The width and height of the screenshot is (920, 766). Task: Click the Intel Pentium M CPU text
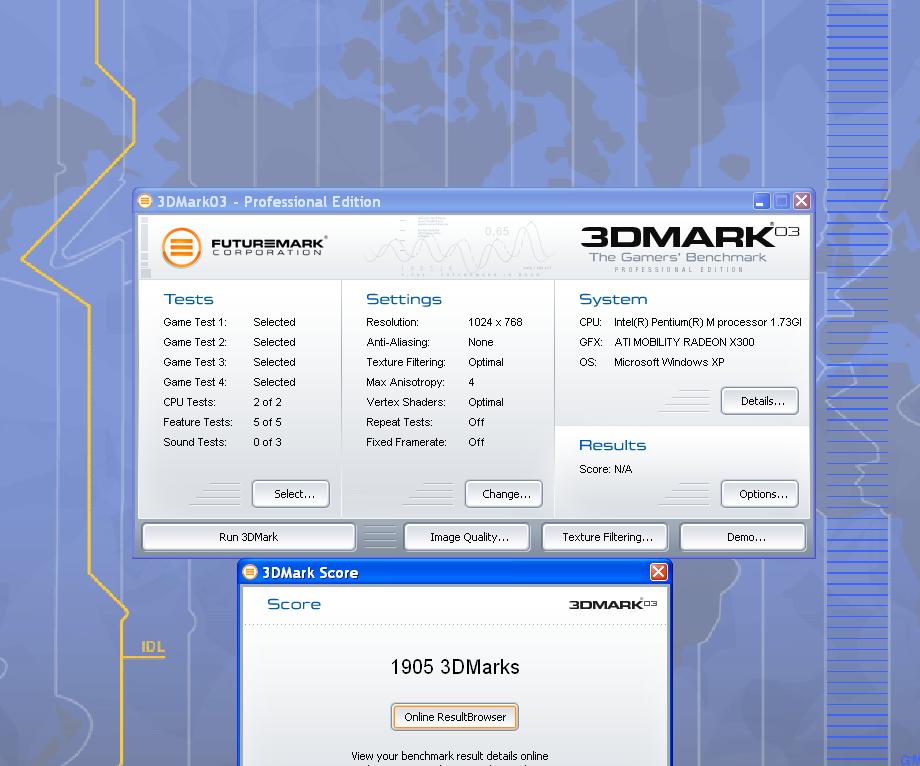(708, 322)
